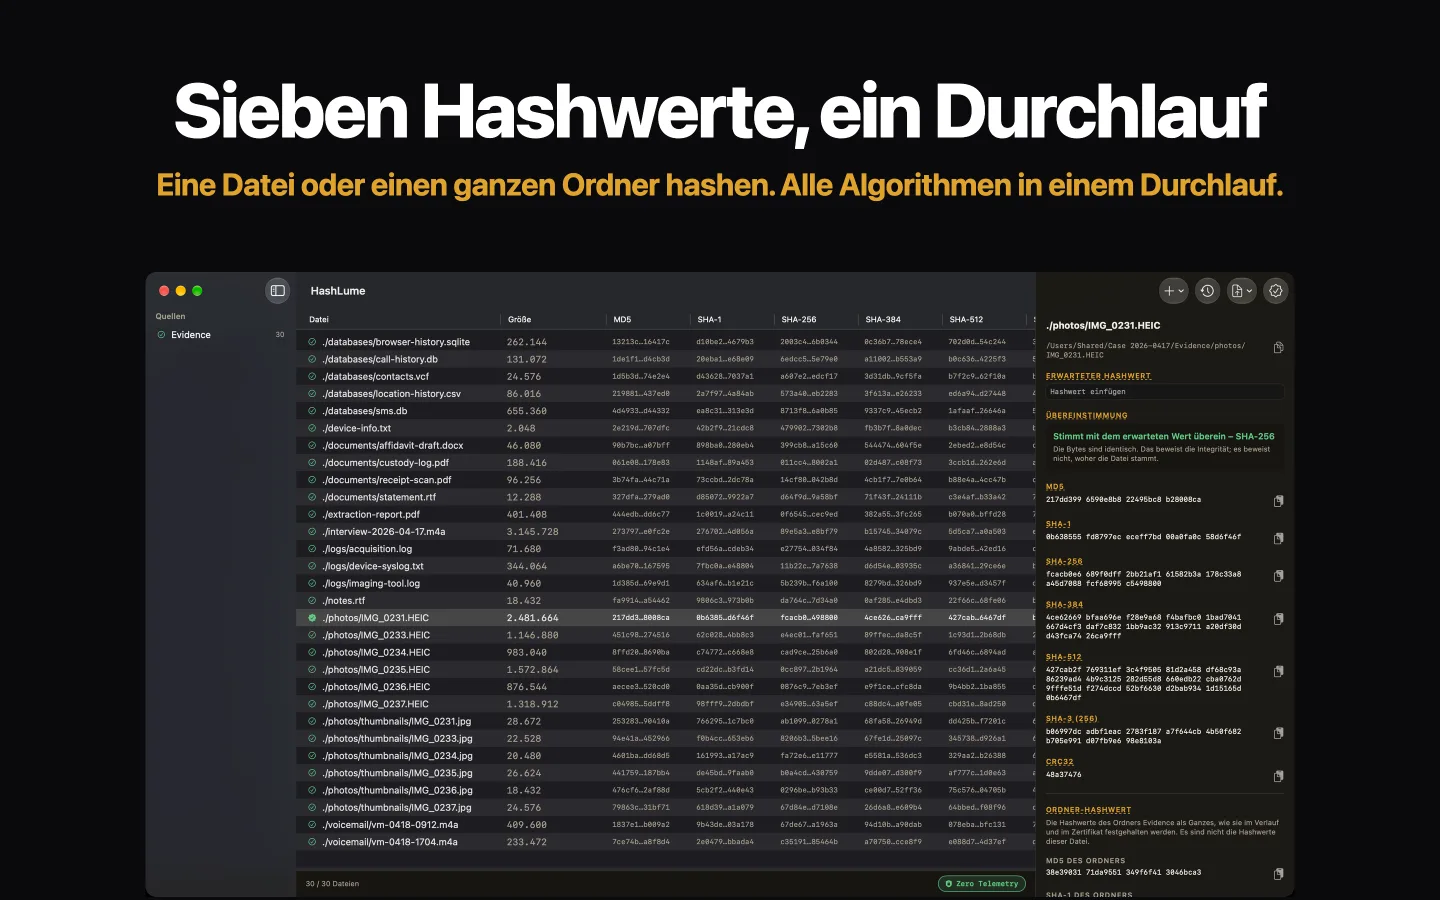Copy the SHA-512 hash value
The image size is (1440, 900).
(1278, 672)
